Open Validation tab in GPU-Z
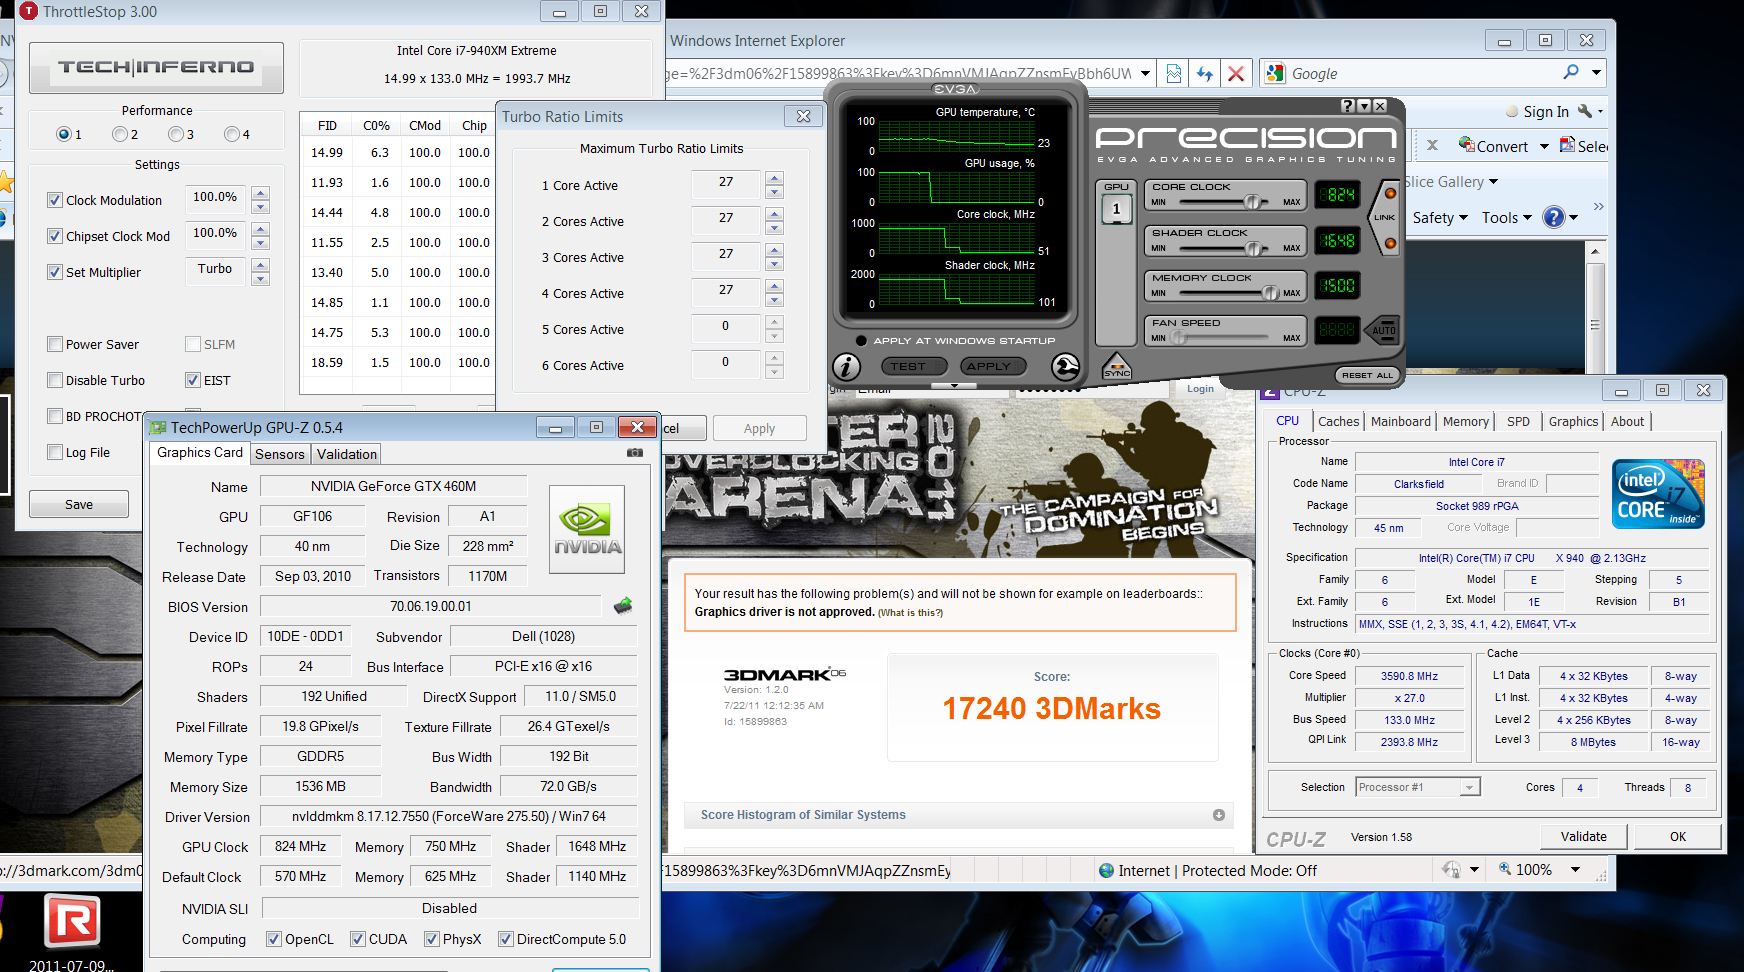The height and width of the screenshot is (972, 1744). point(346,454)
